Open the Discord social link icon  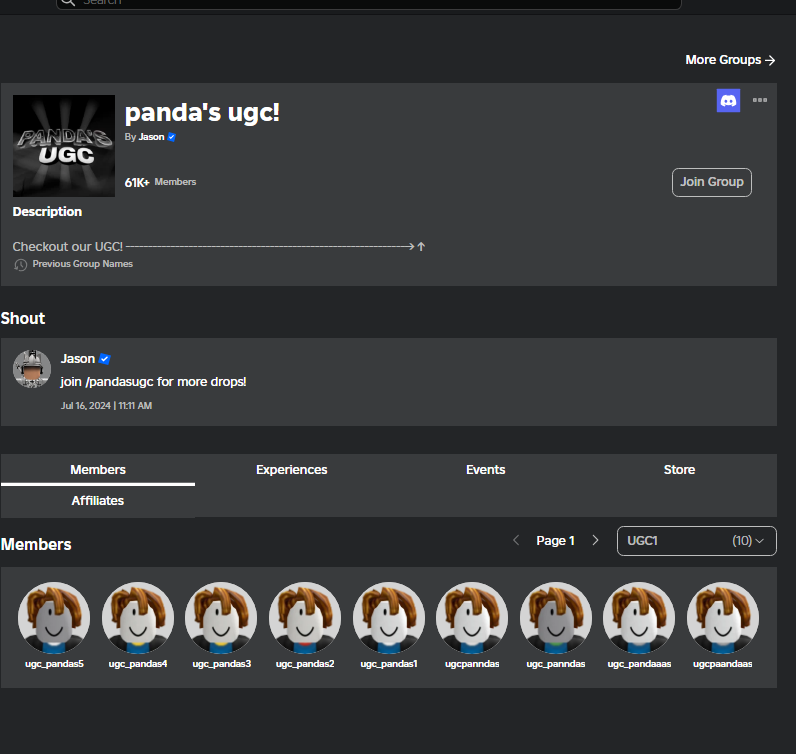point(728,101)
